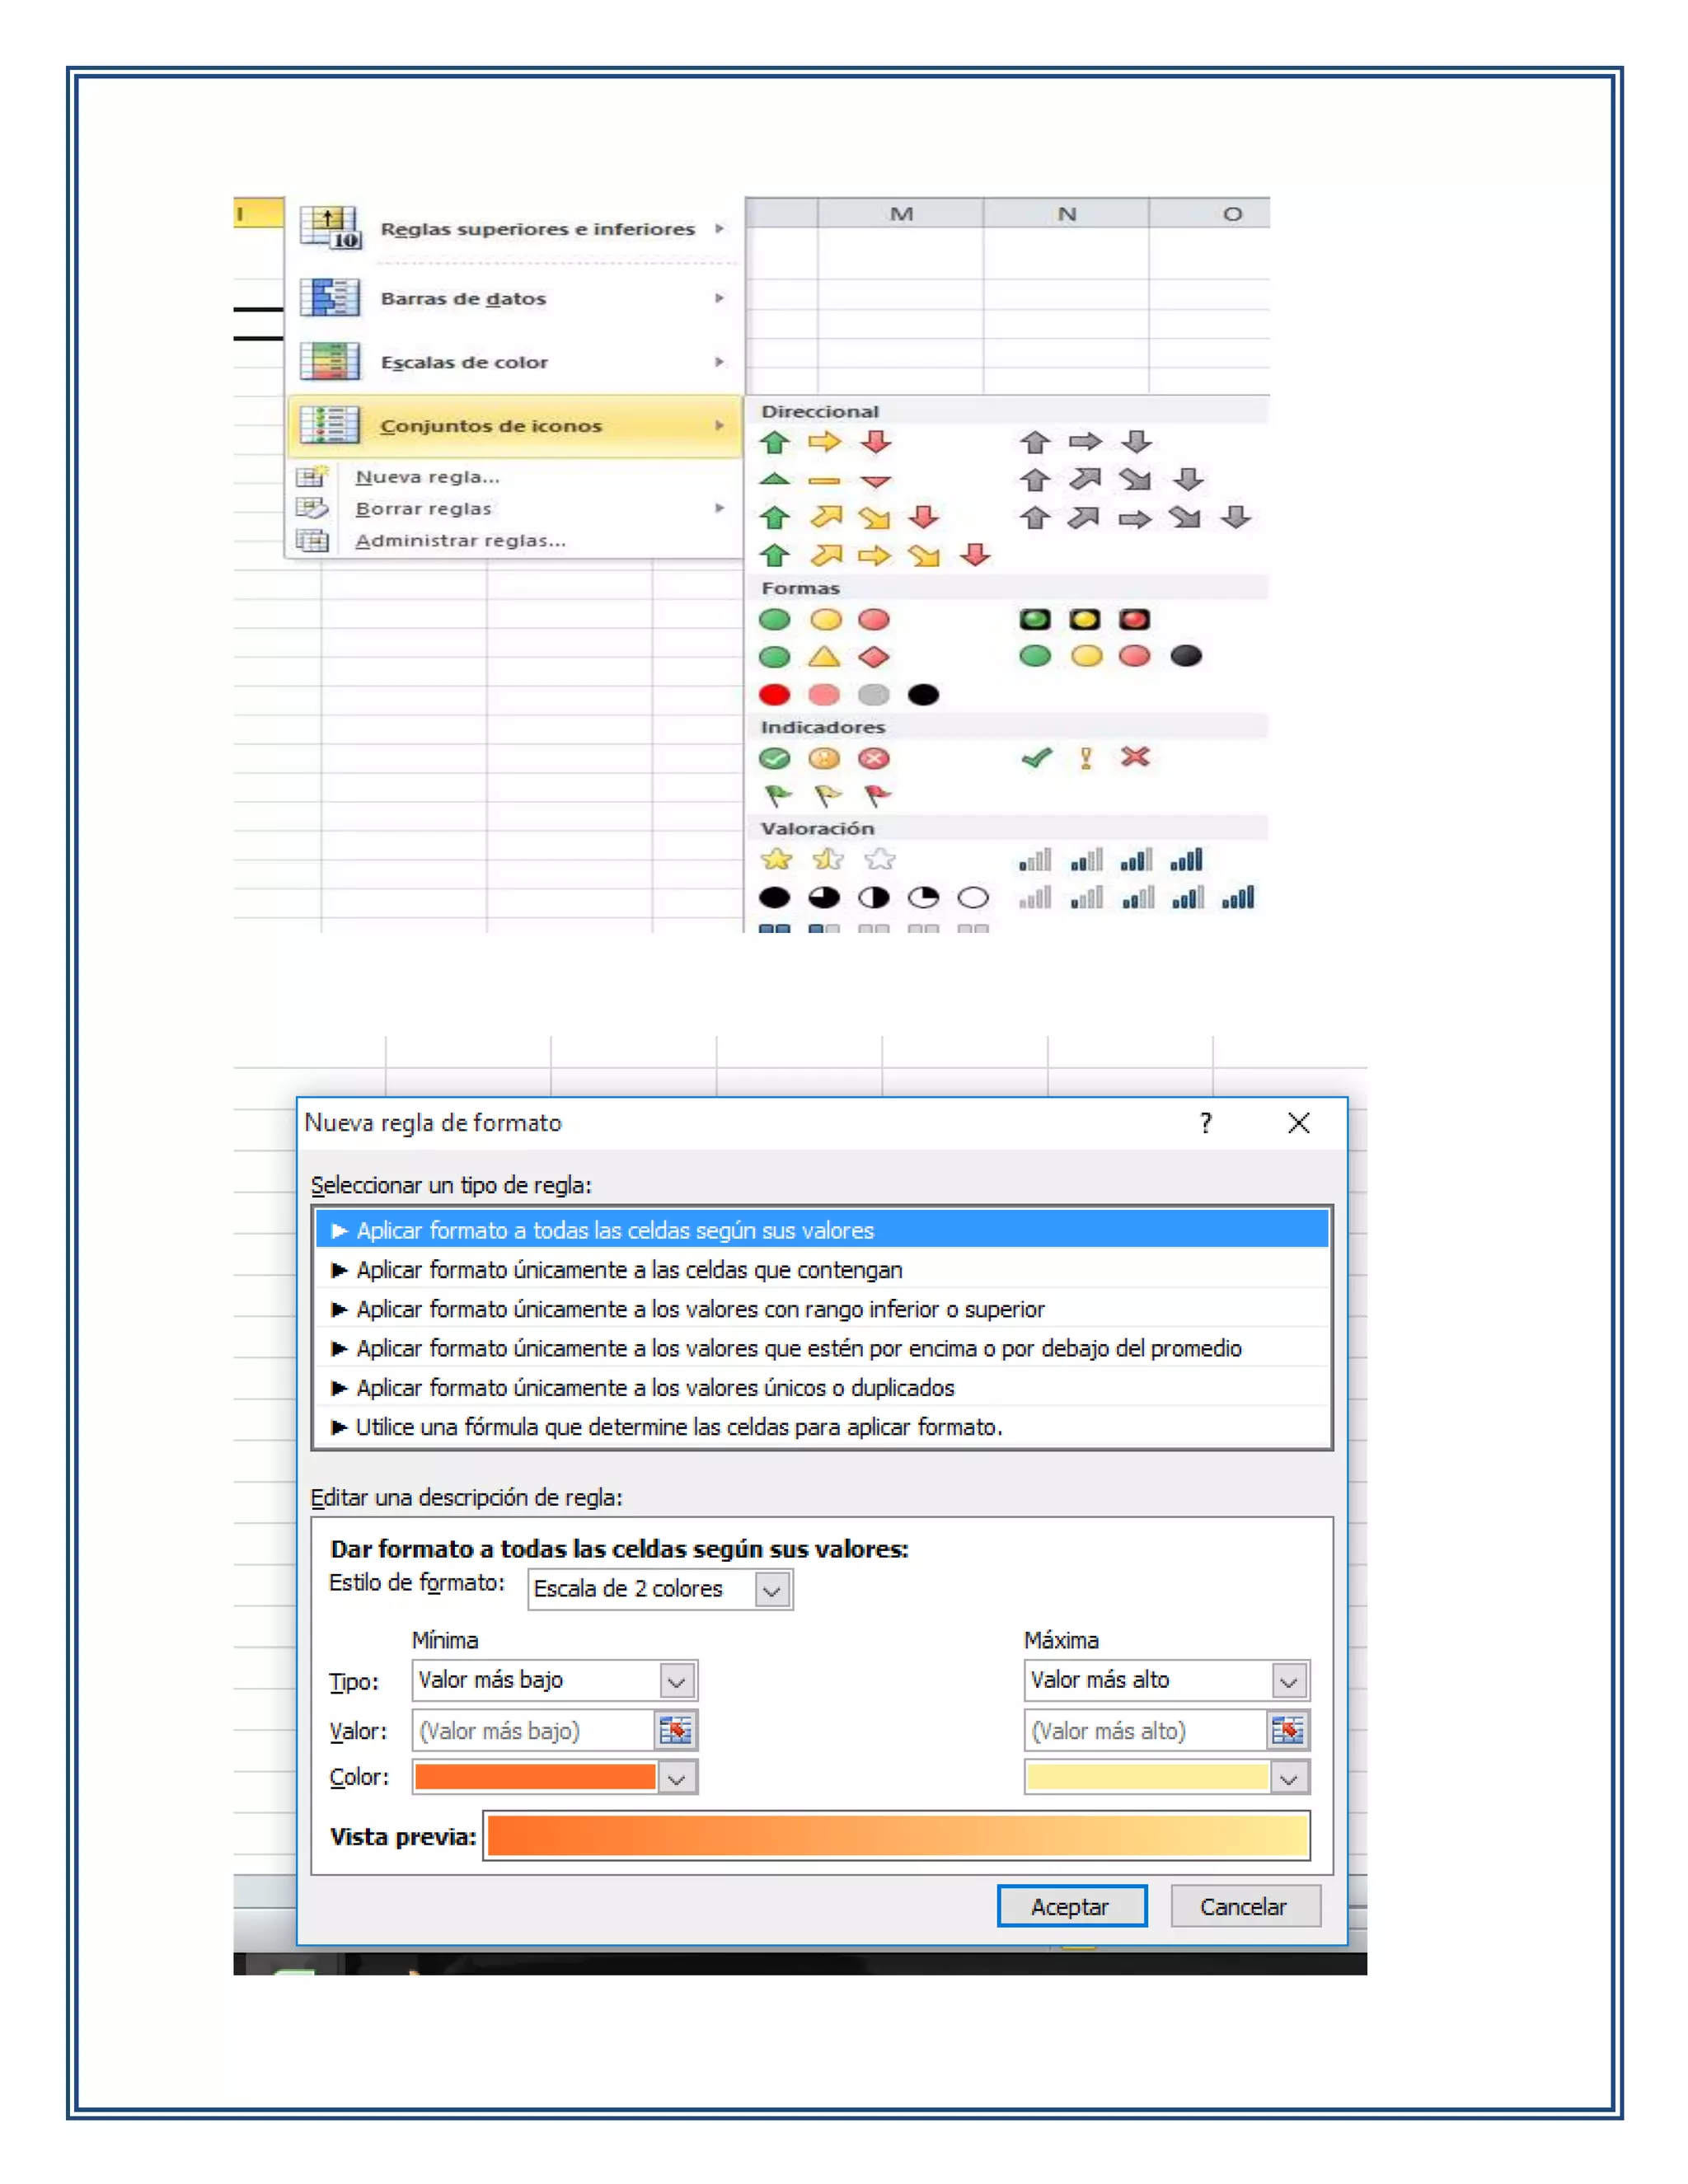Click Nueva regla menu entry
Image resolution: width=1688 pixels, height=2184 pixels.
coord(428,477)
